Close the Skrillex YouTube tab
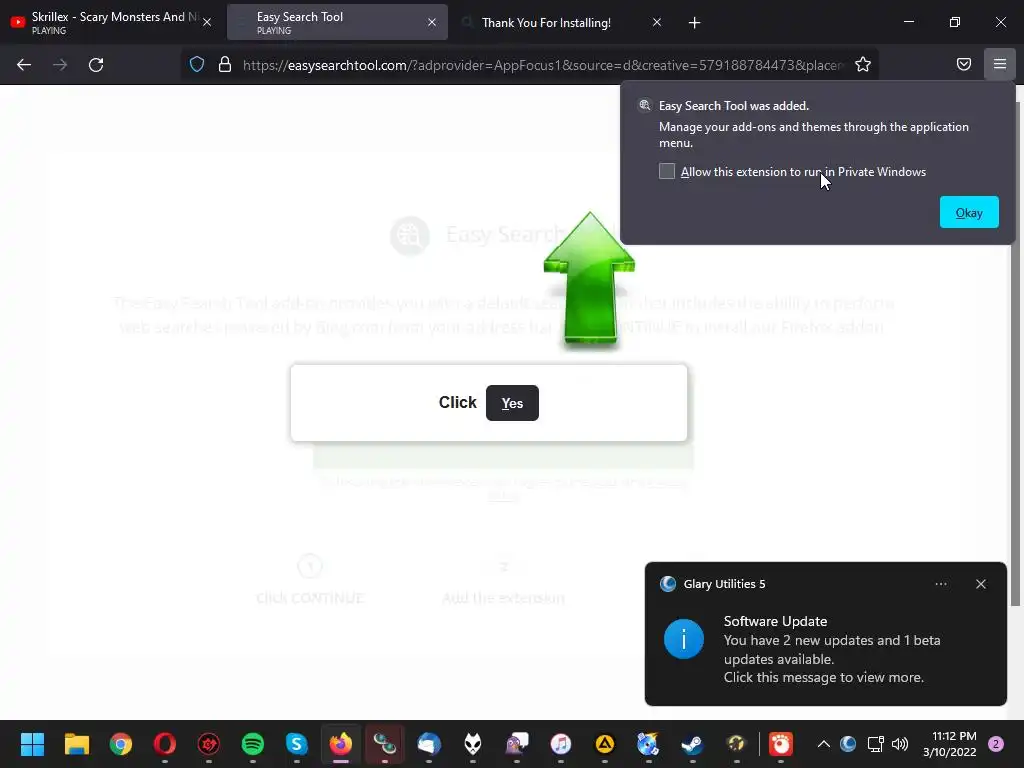The width and height of the screenshot is (1024, 768). click(x=207, y=22)
